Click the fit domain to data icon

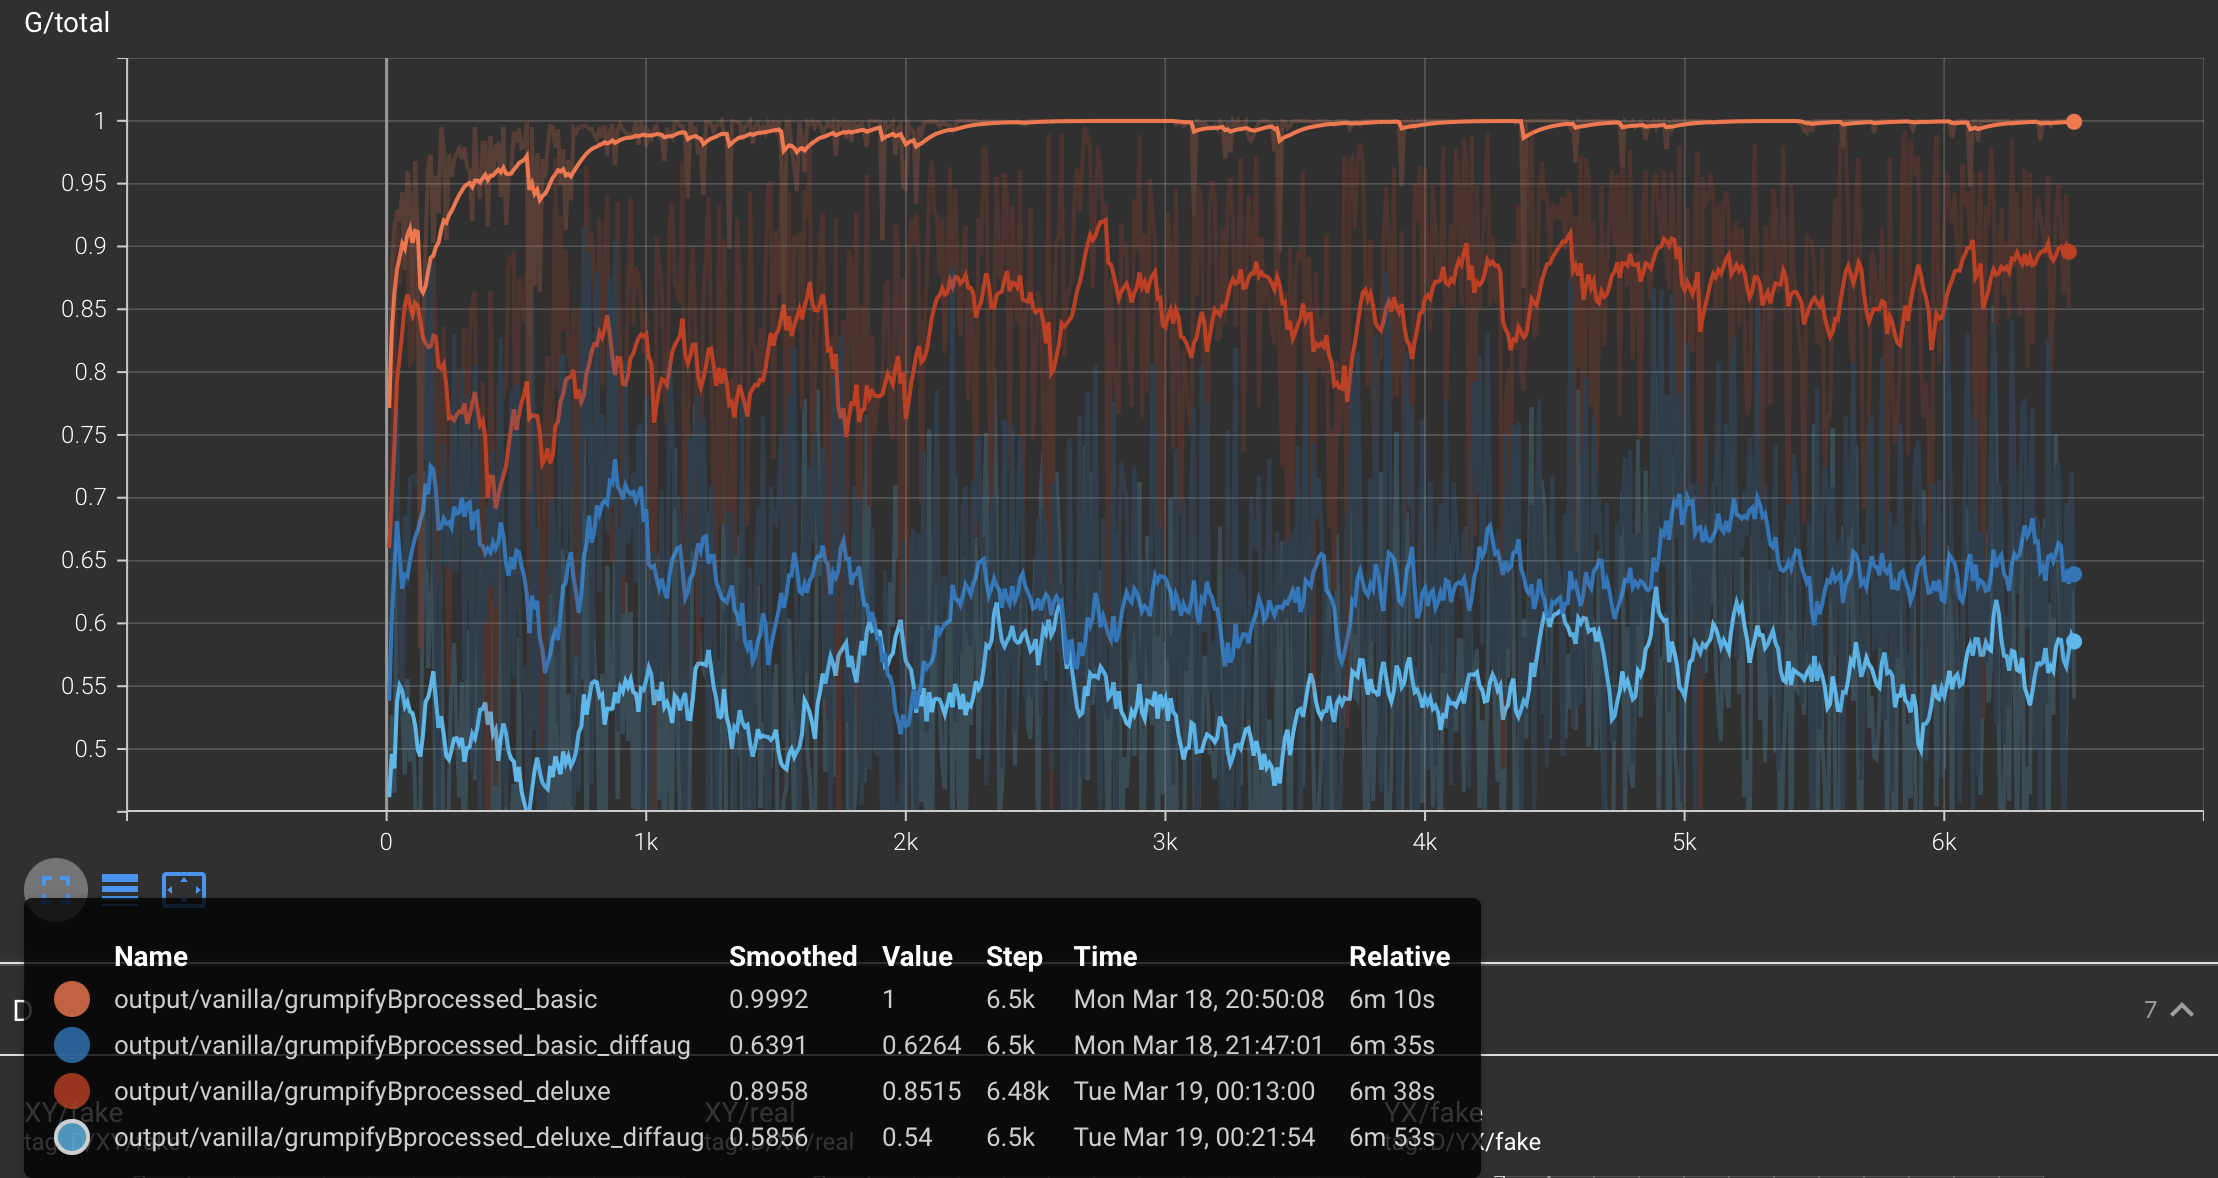pyautogui.click(x=184, y=888)
